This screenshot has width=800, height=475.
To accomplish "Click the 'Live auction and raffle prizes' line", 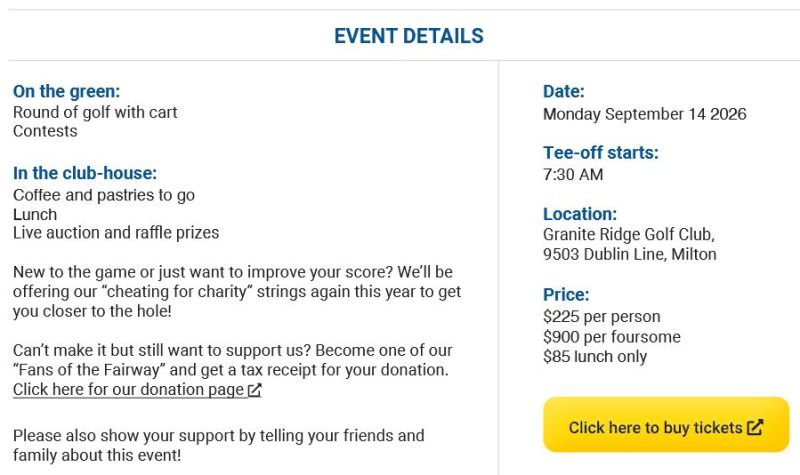I will tap(116, 233).
